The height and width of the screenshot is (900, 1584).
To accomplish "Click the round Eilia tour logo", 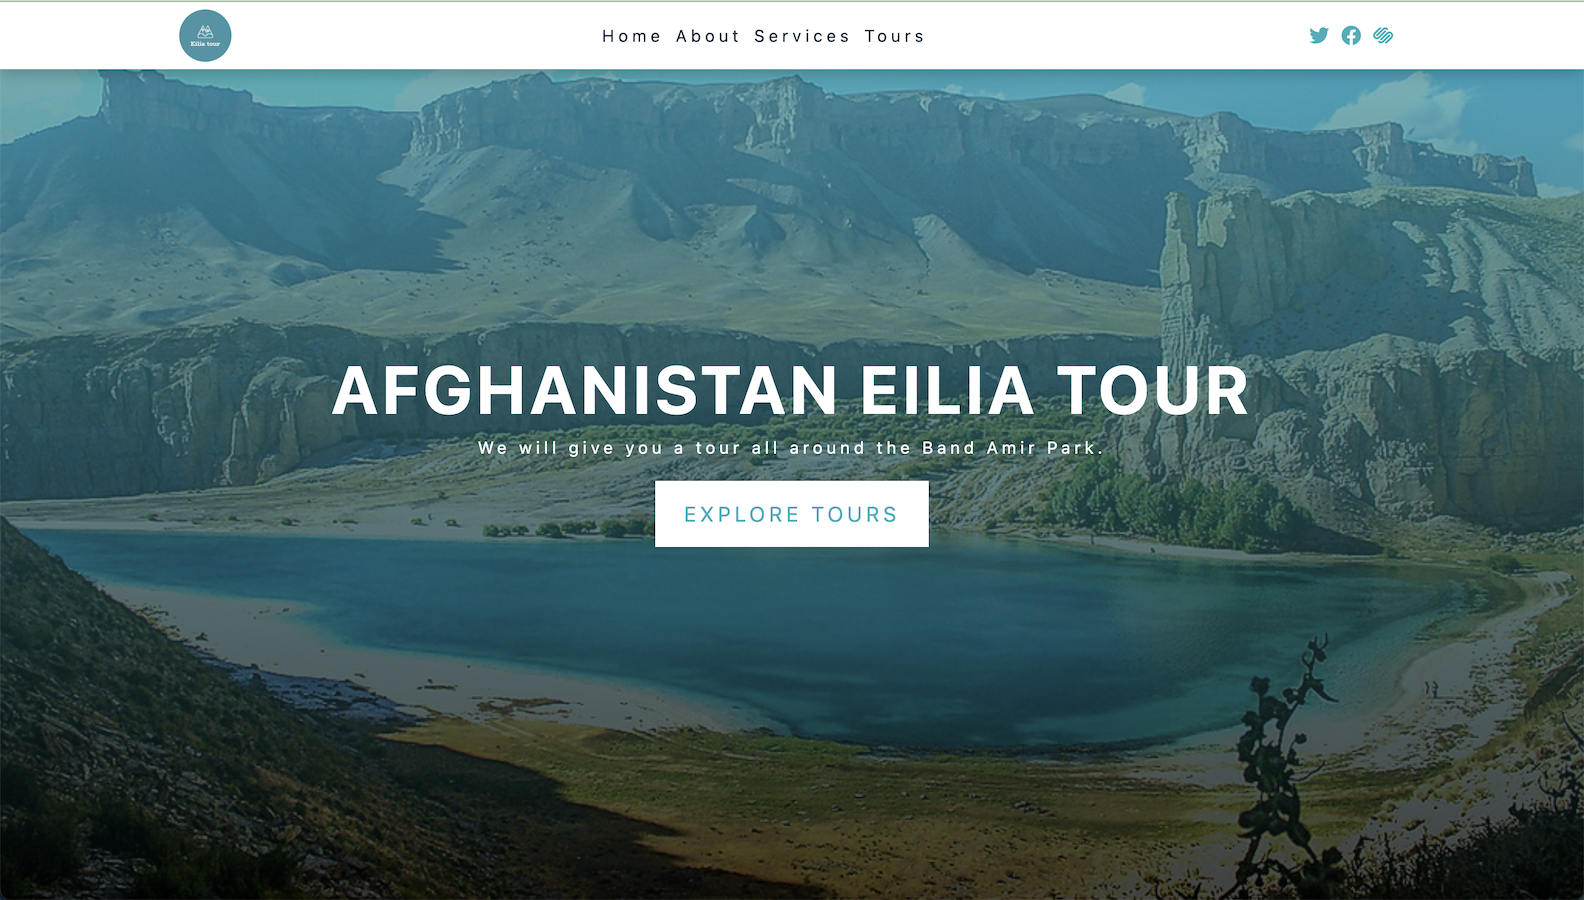I will 205,36.
